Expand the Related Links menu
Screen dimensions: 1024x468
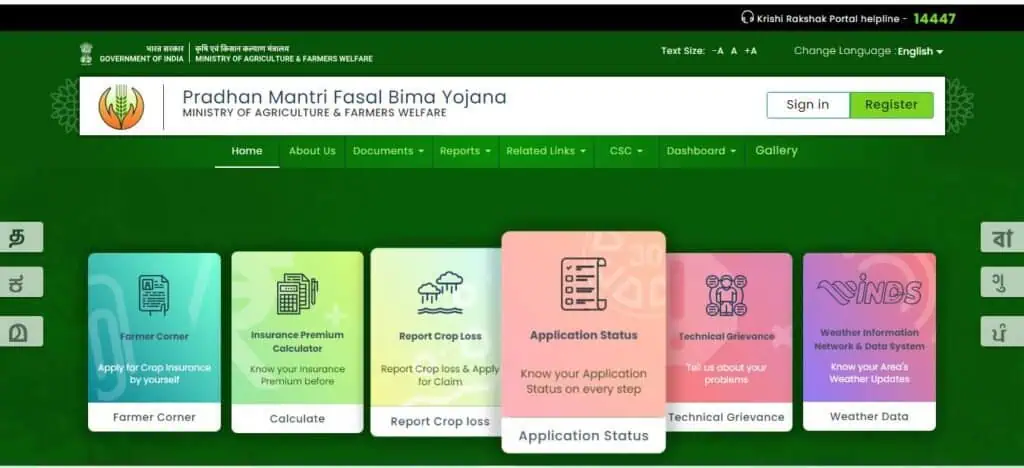click(546, 151)
